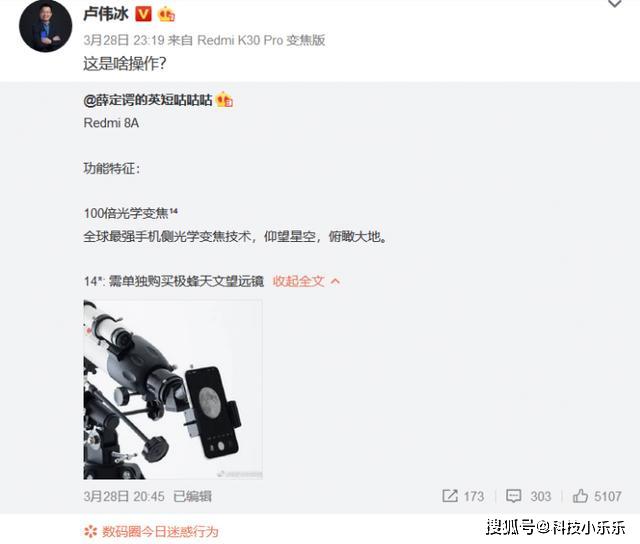
Task: Click the badge icon next to 薛定谔的英短咕咕咕
Action: point(224,100)
